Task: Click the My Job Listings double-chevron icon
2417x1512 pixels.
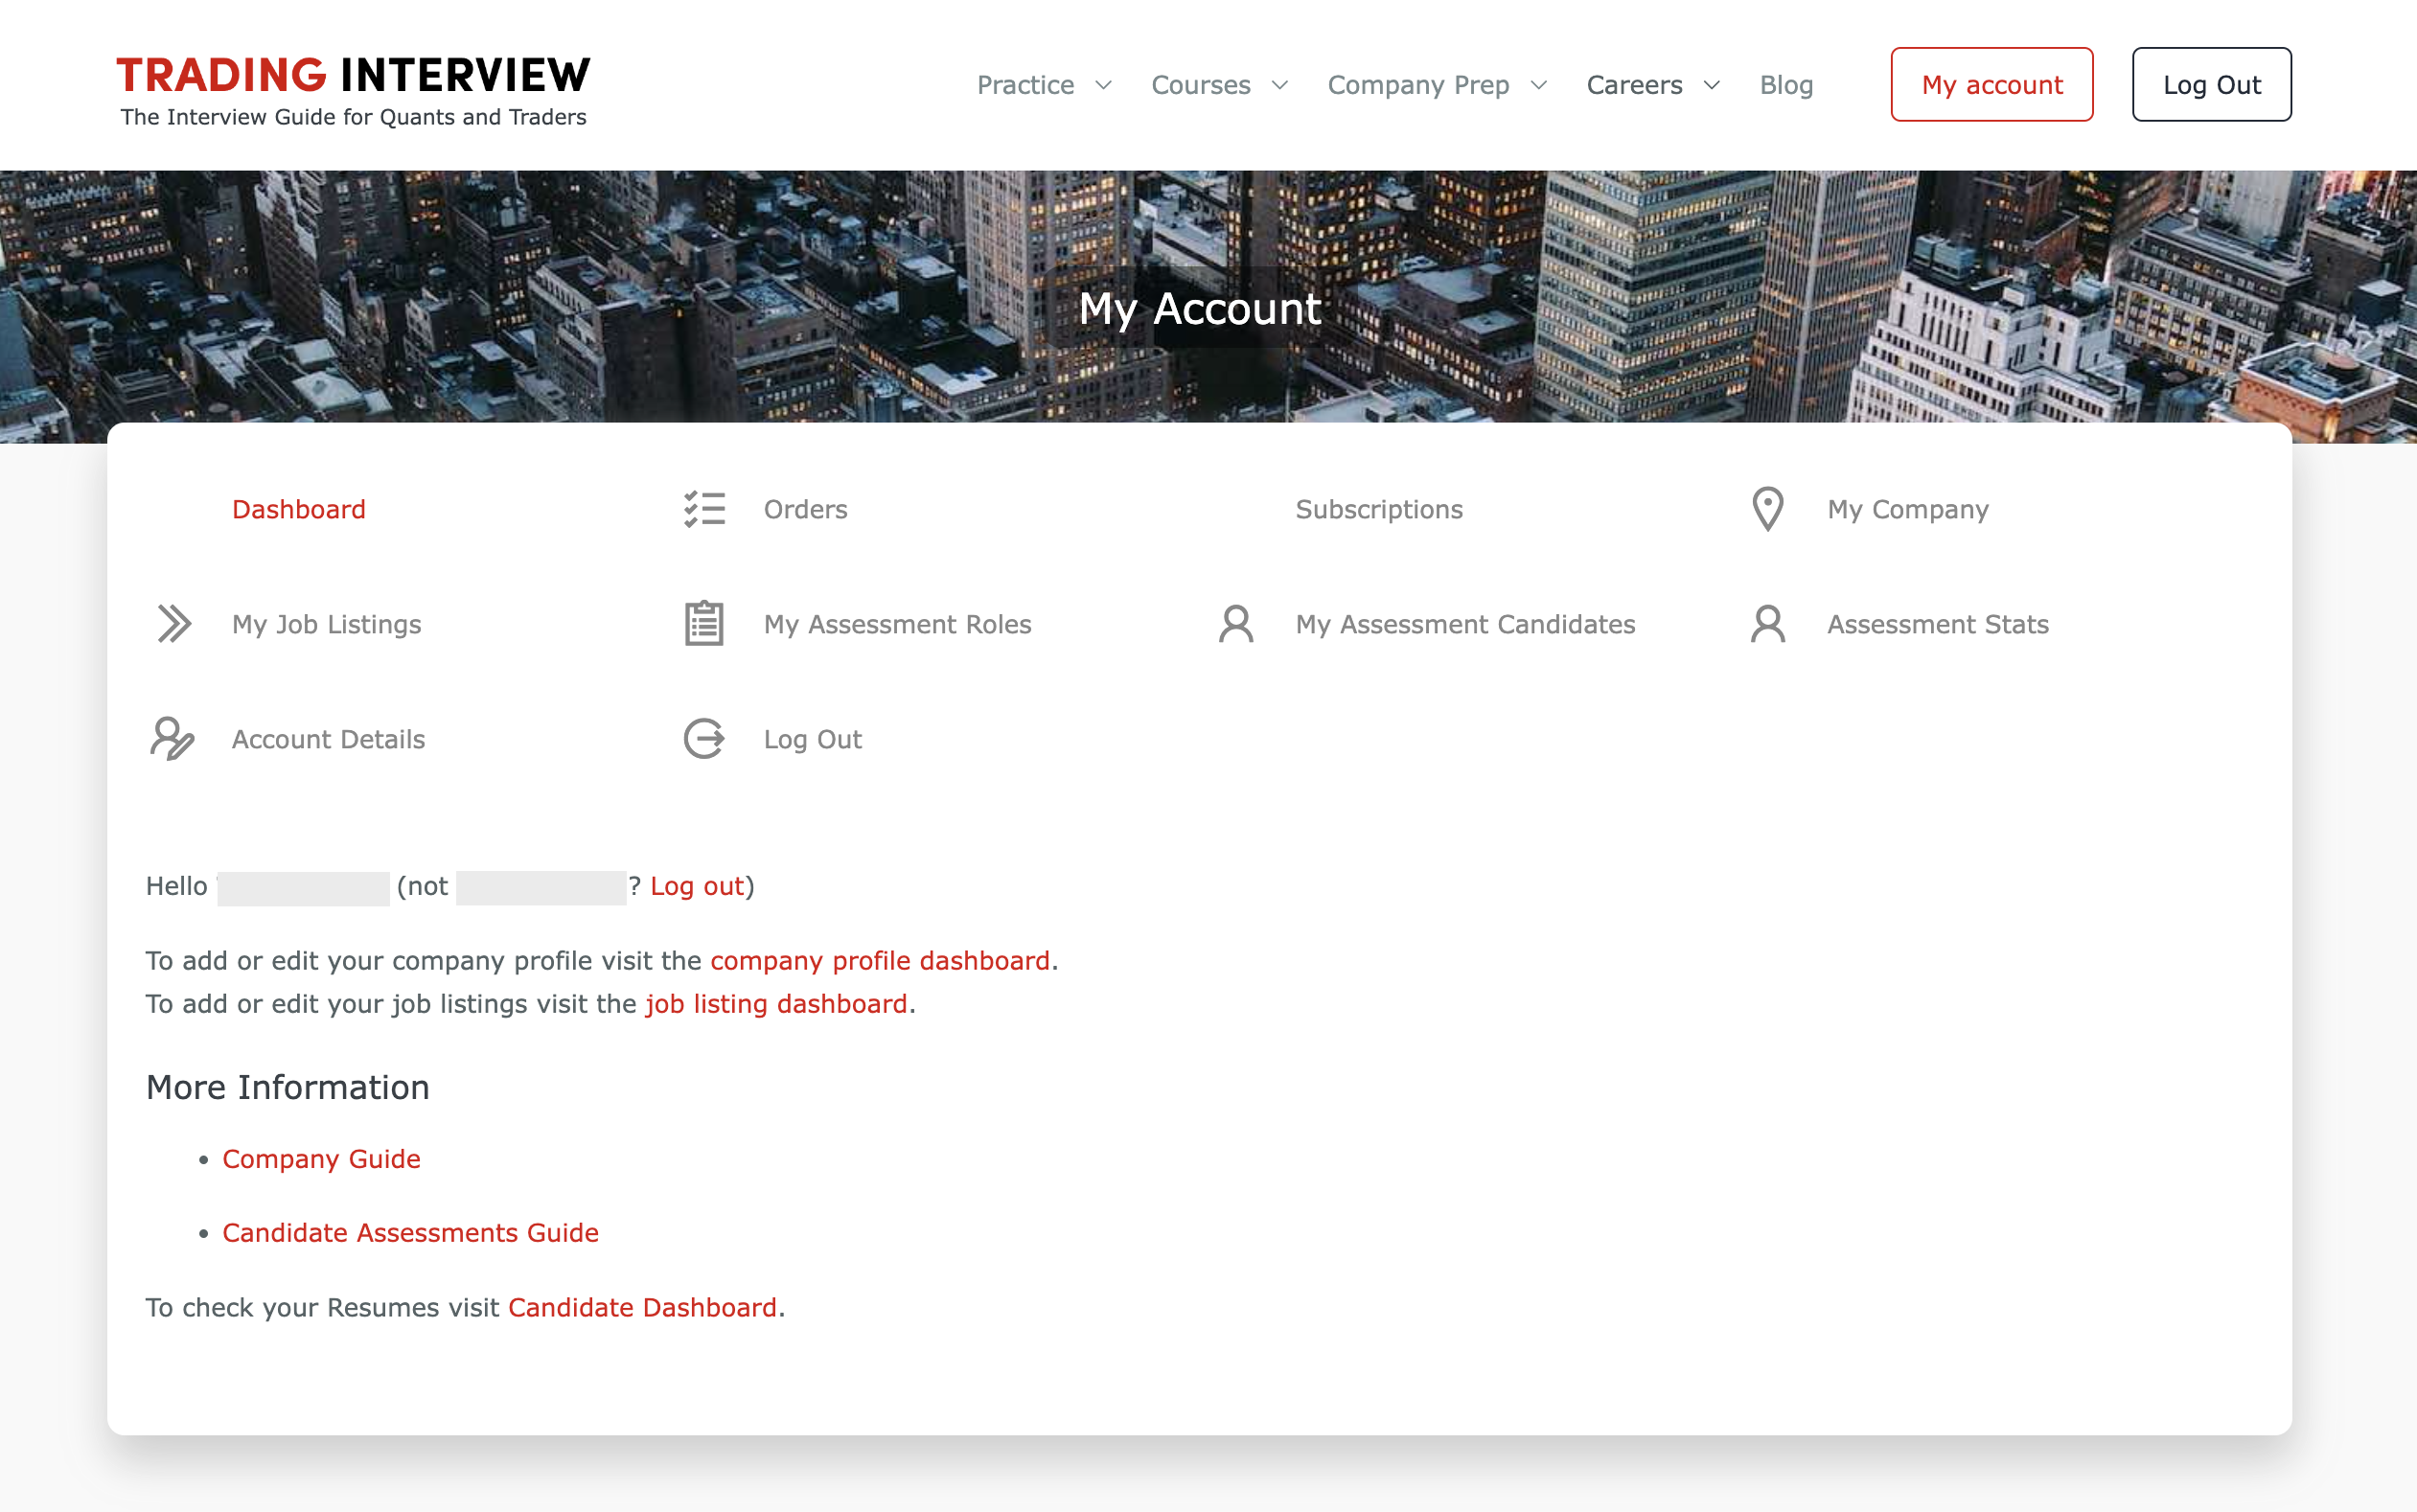Action: (x=174, y=624)
